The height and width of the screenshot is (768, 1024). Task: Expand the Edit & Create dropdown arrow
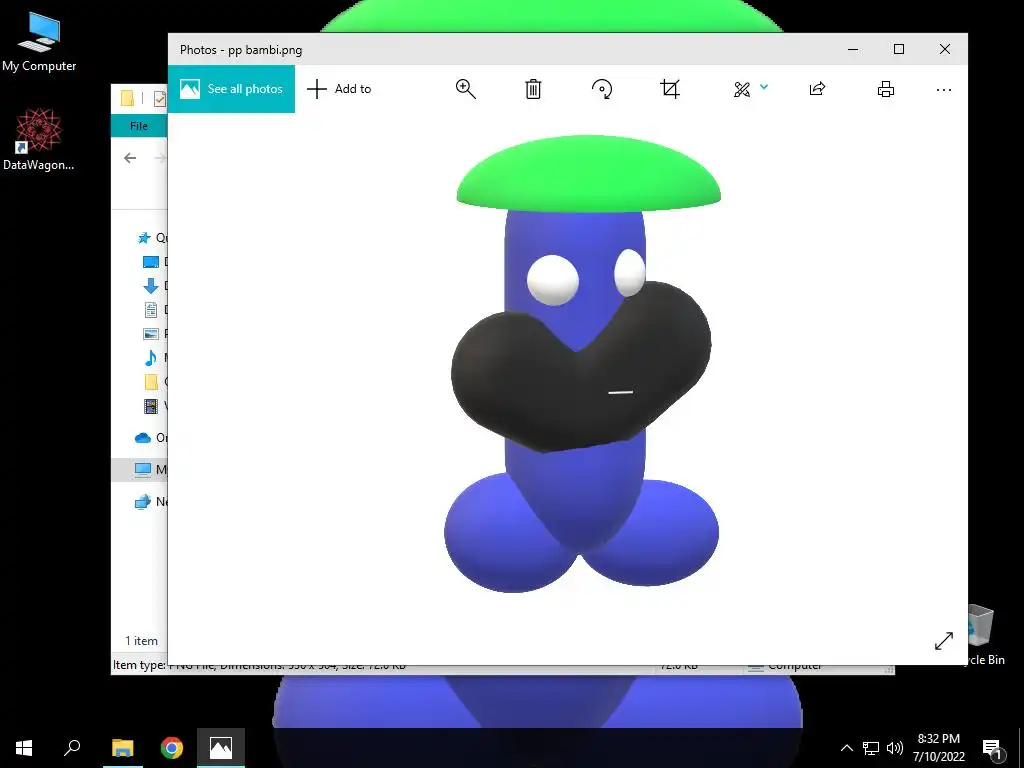tap(764, 87)
